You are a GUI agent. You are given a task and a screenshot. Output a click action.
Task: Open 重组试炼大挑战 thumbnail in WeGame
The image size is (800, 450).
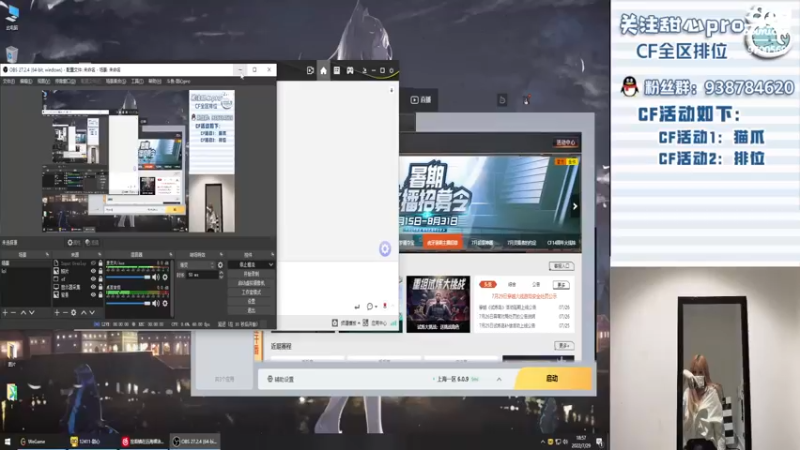pos(438,304)
